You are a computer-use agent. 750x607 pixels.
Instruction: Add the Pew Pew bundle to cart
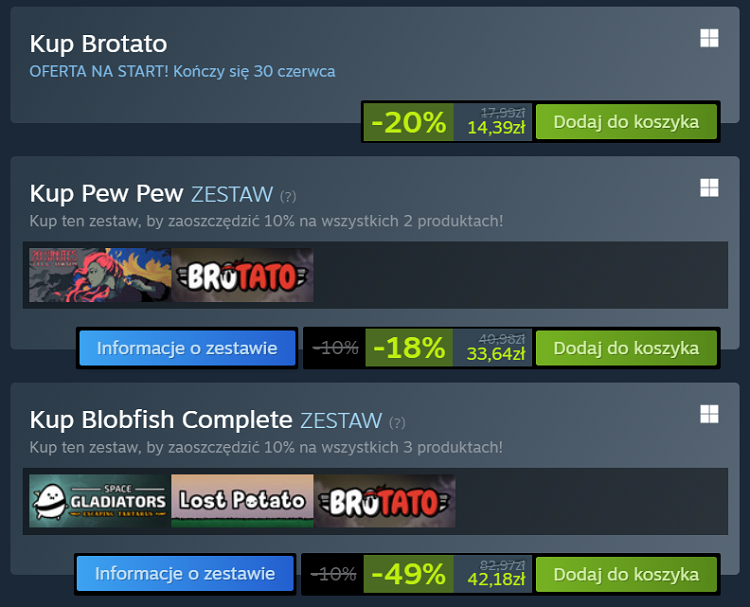[x=626, y=348]
